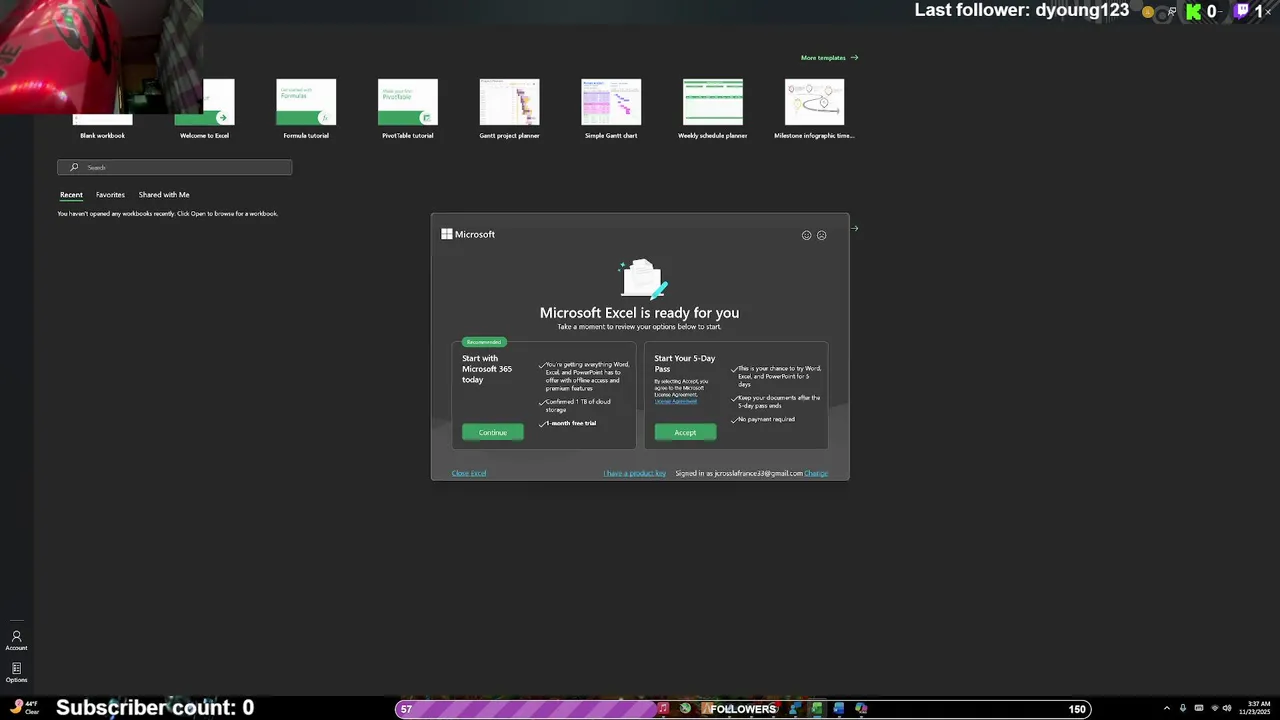Switch to the Recent tab
The height and width of the screenshot is (720, 1280).
point(71,195)
